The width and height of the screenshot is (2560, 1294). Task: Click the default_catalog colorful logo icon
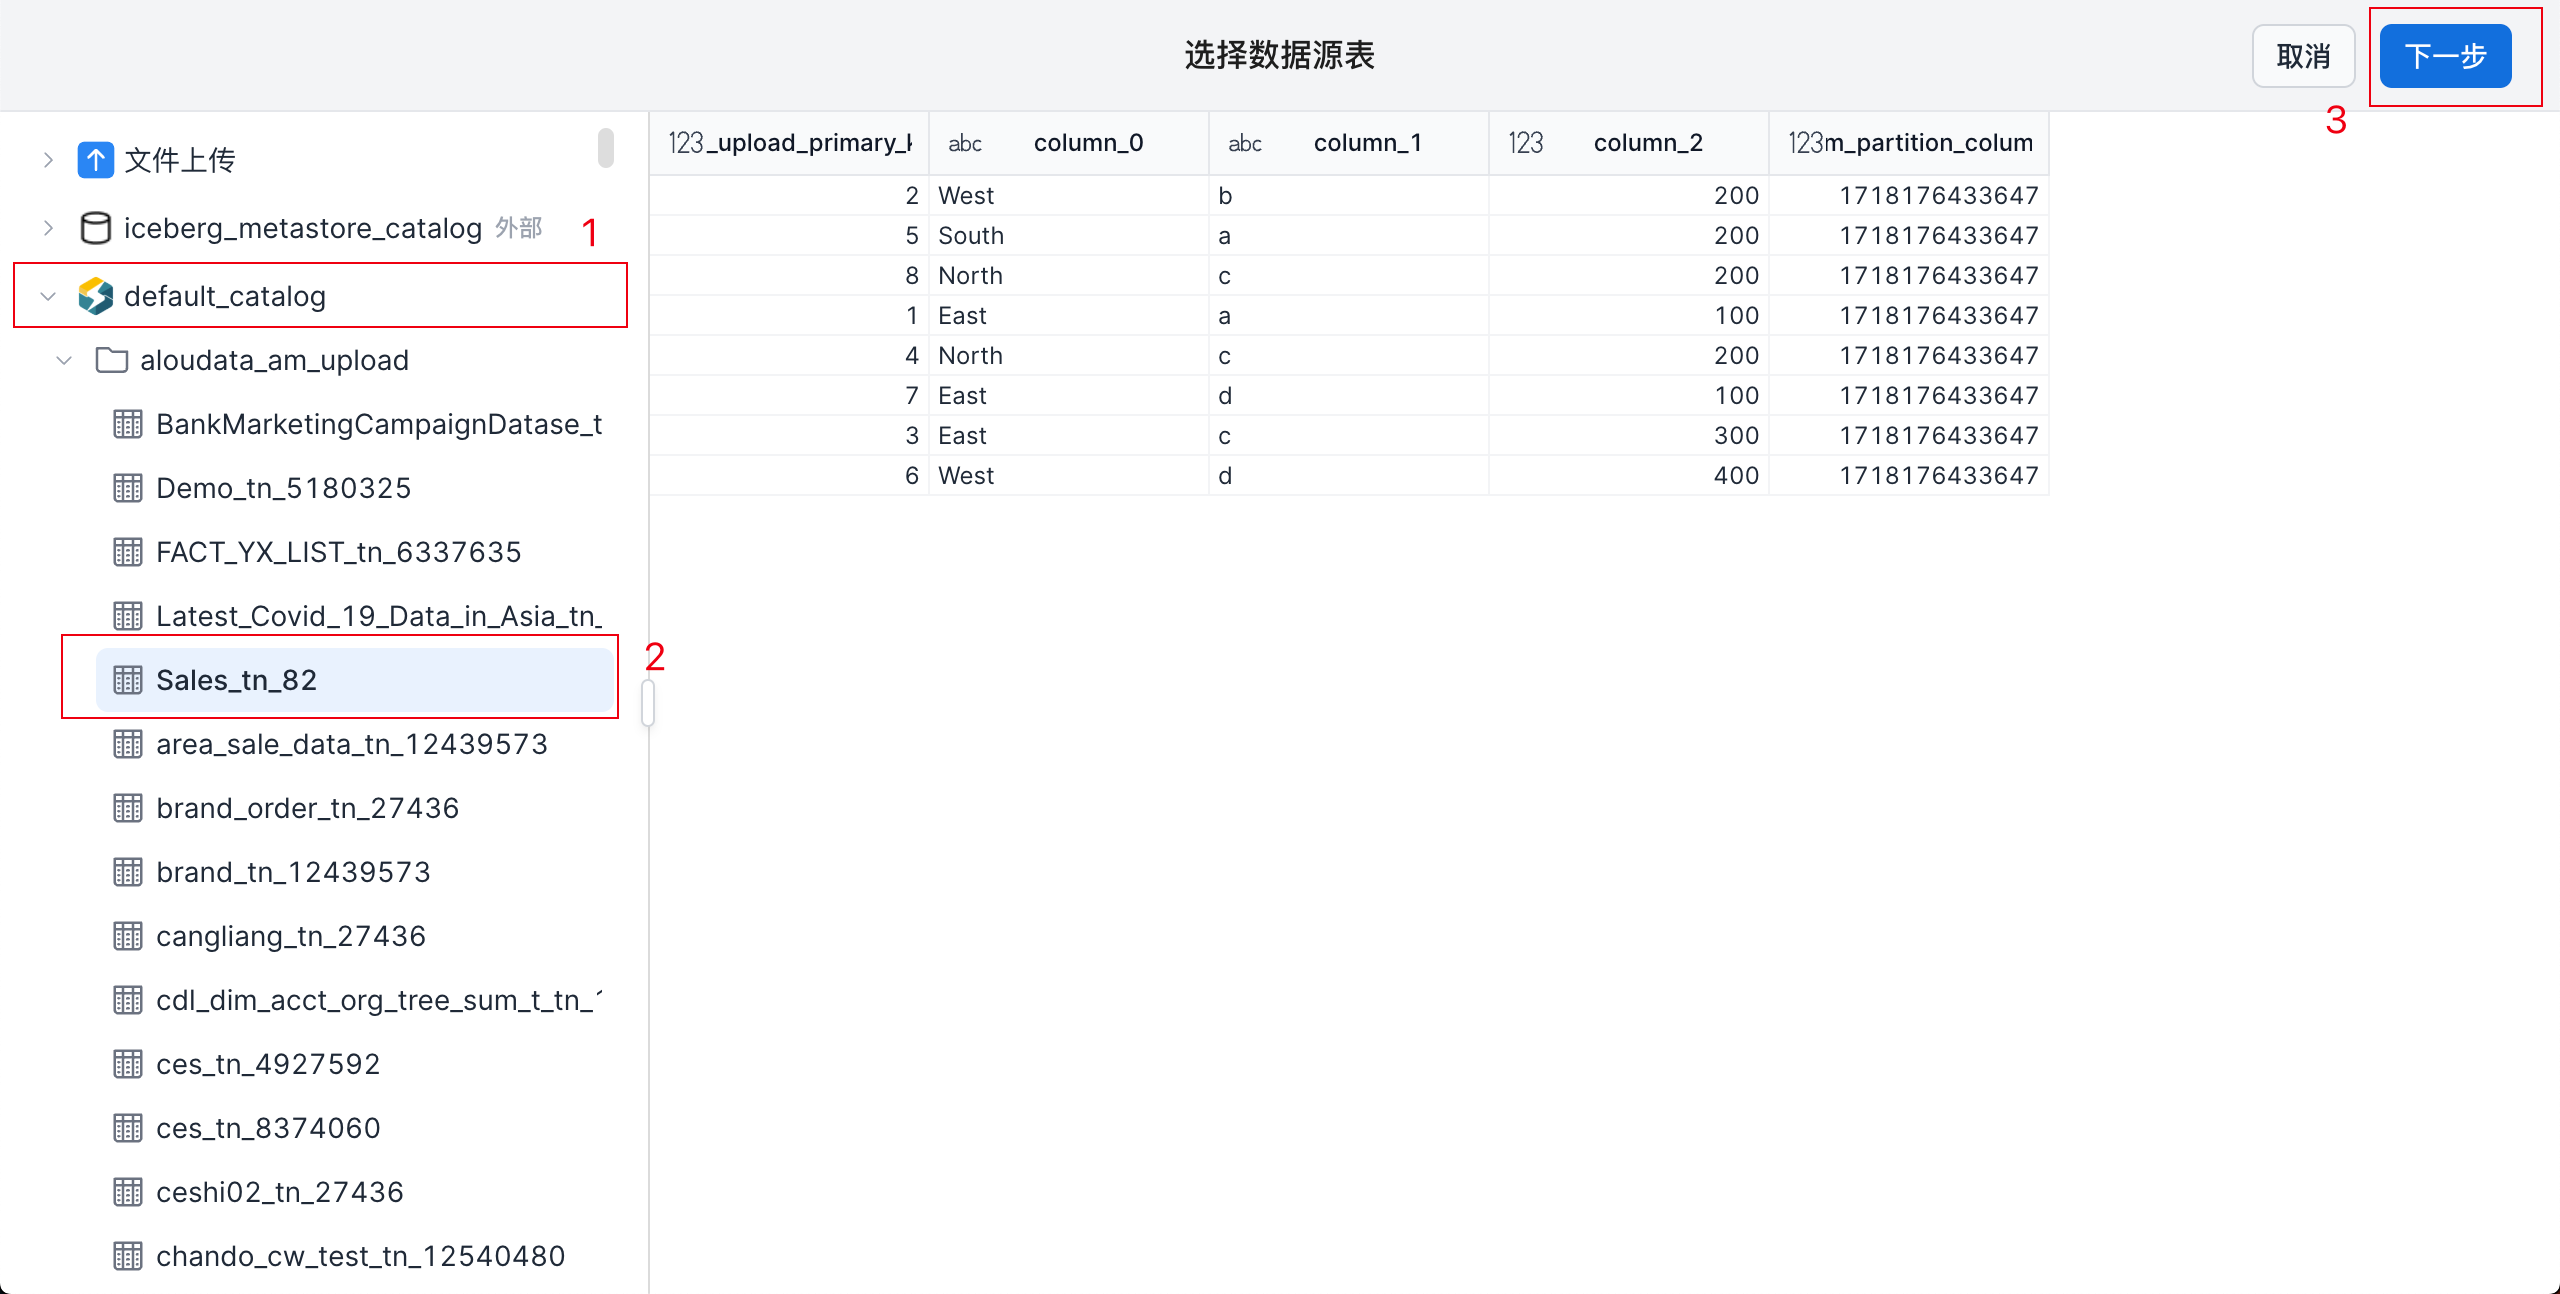(x=95, y=296)
